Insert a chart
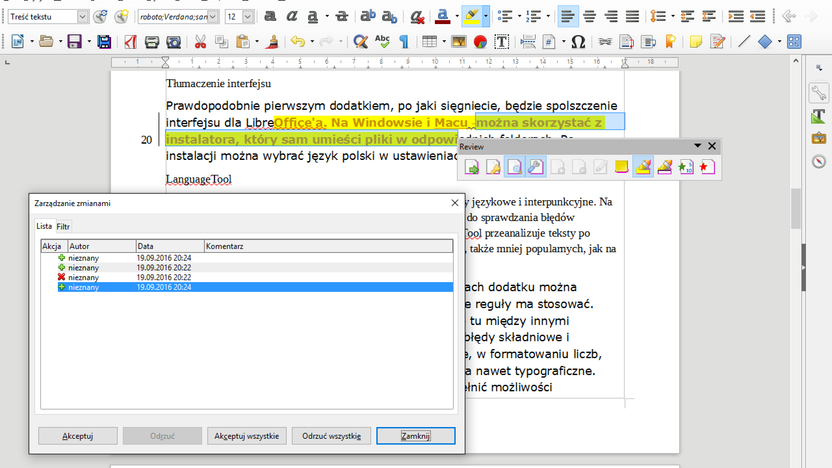The width and height of the screenshot is (832, 468). pyautogui.click(x=480, y=41)
